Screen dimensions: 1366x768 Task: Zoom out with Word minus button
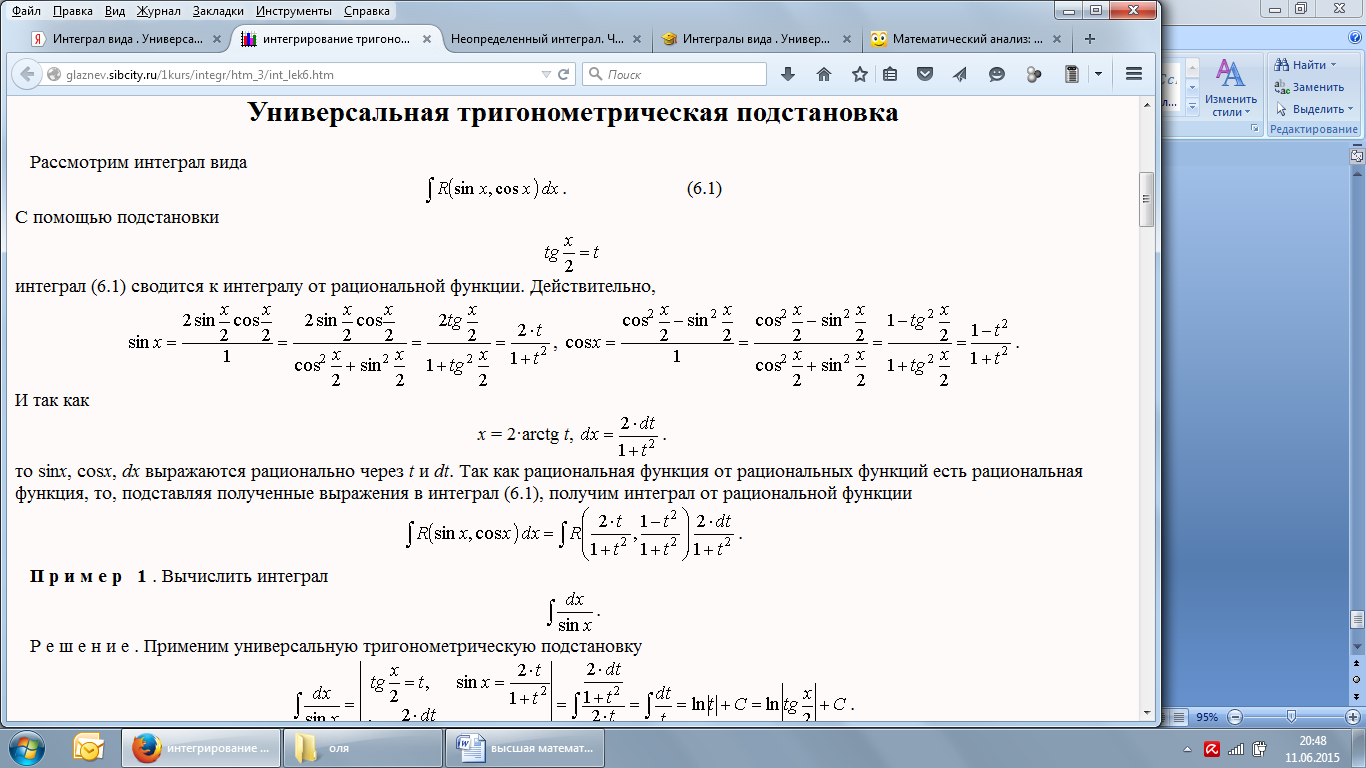1236,717
